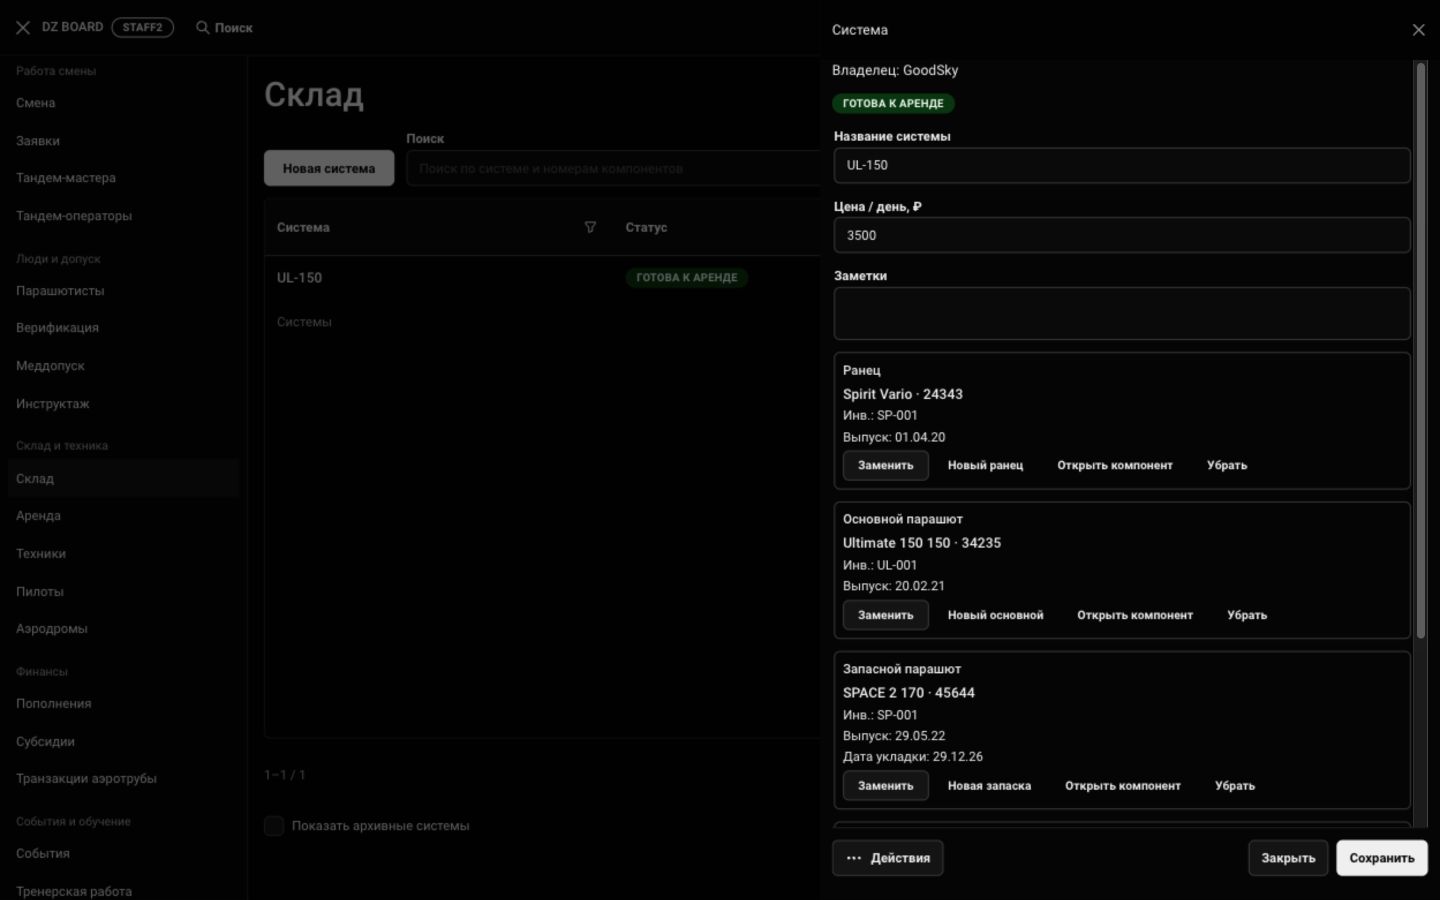Open Пилоты in sidebar

[x=40, y=592]
